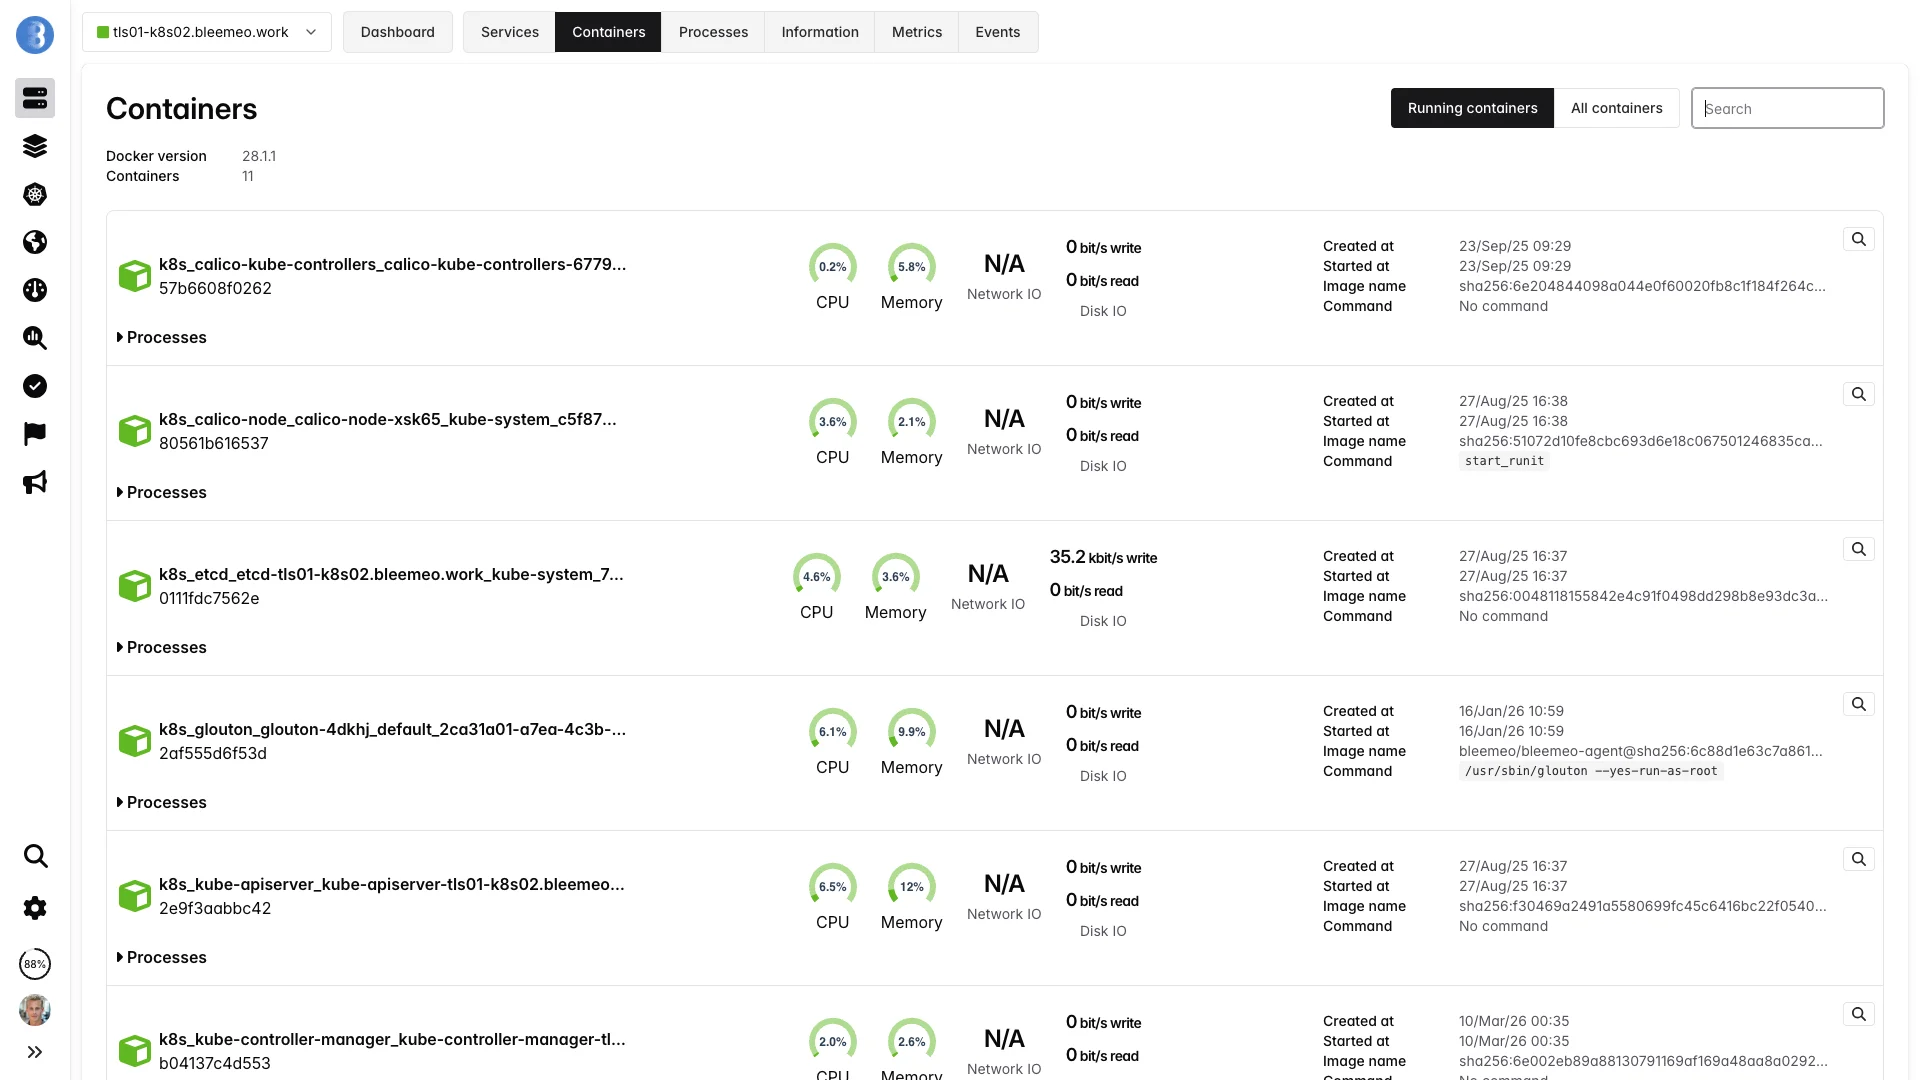Switch to All containers view
This screenshot has width=1920, height=1080.
[1617, 108]
